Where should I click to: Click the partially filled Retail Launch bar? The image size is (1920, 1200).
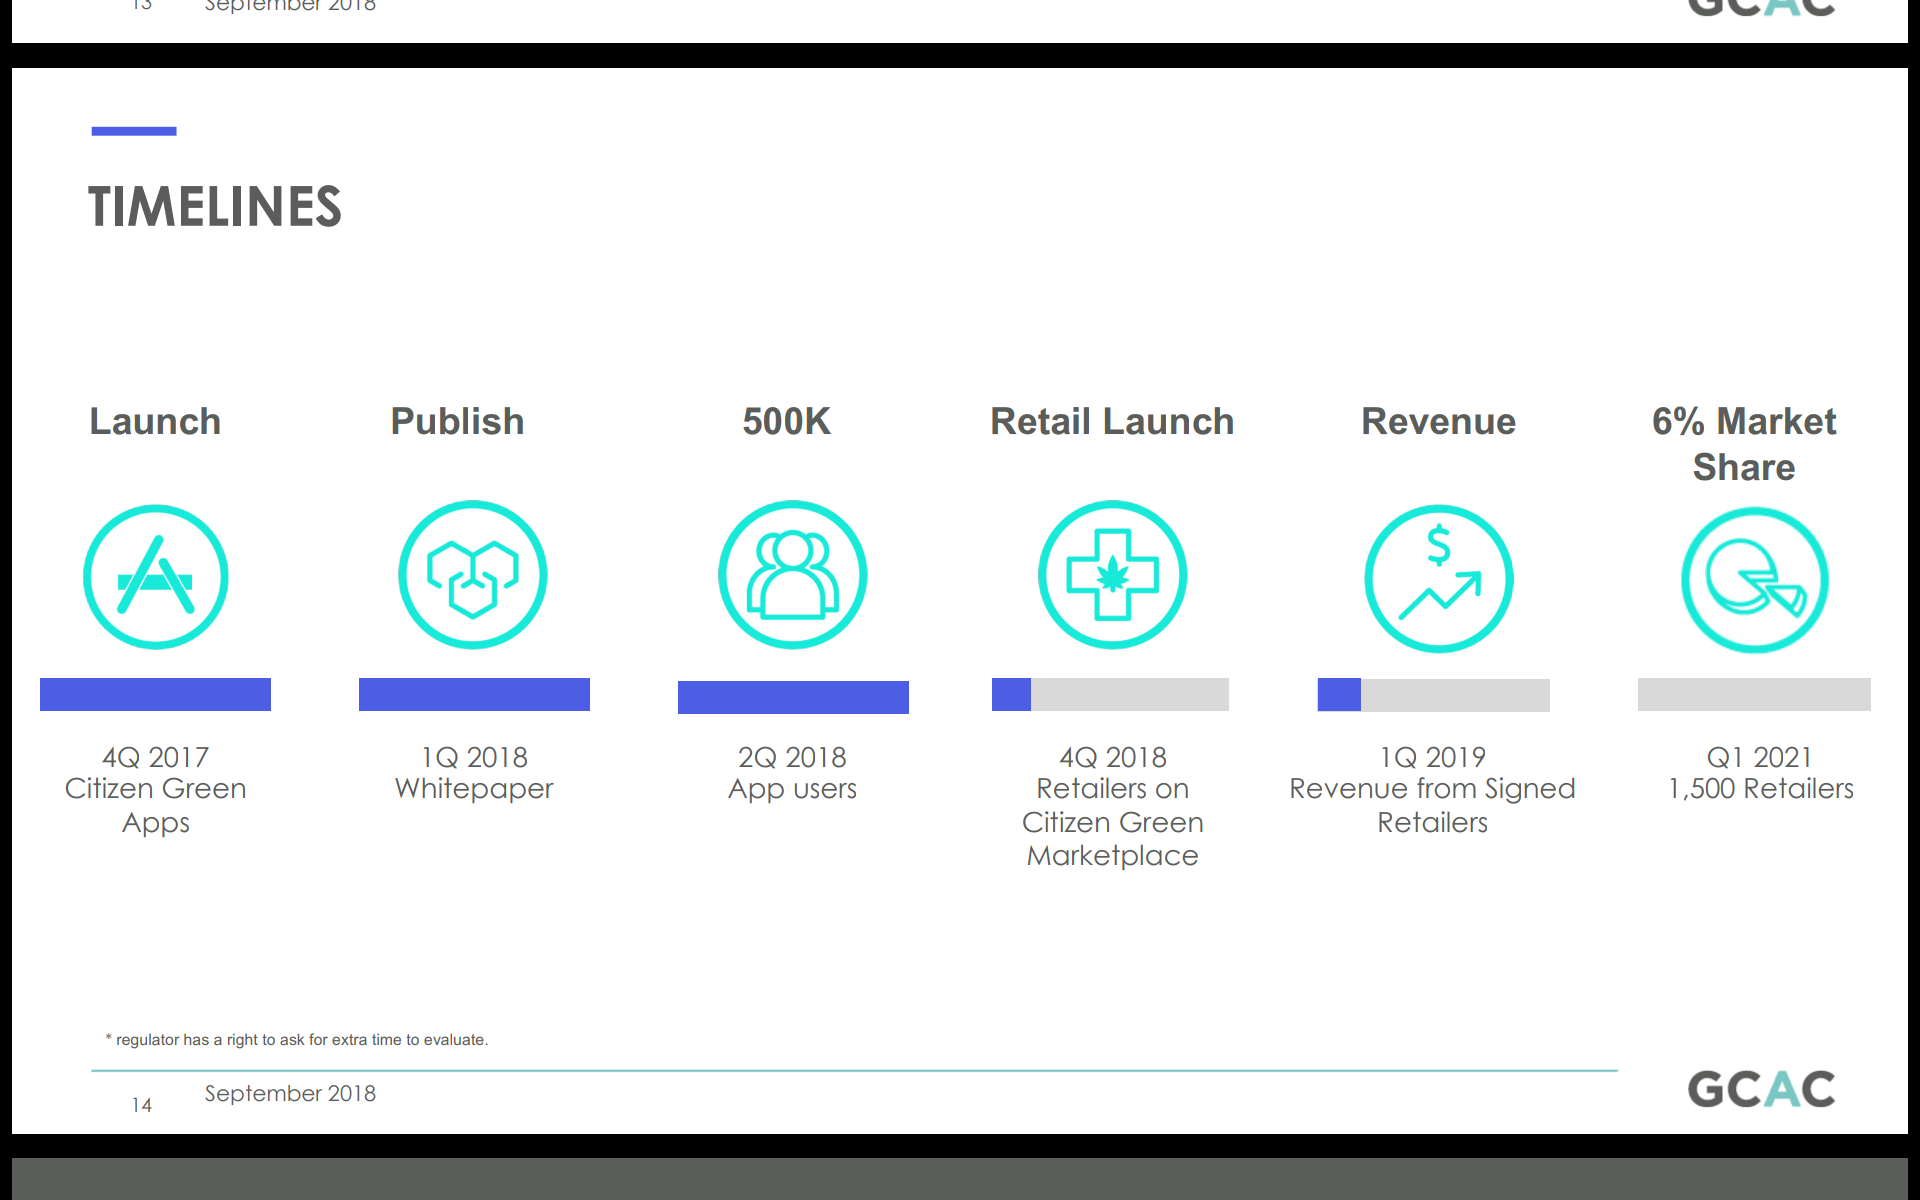tap(1110, 694)
